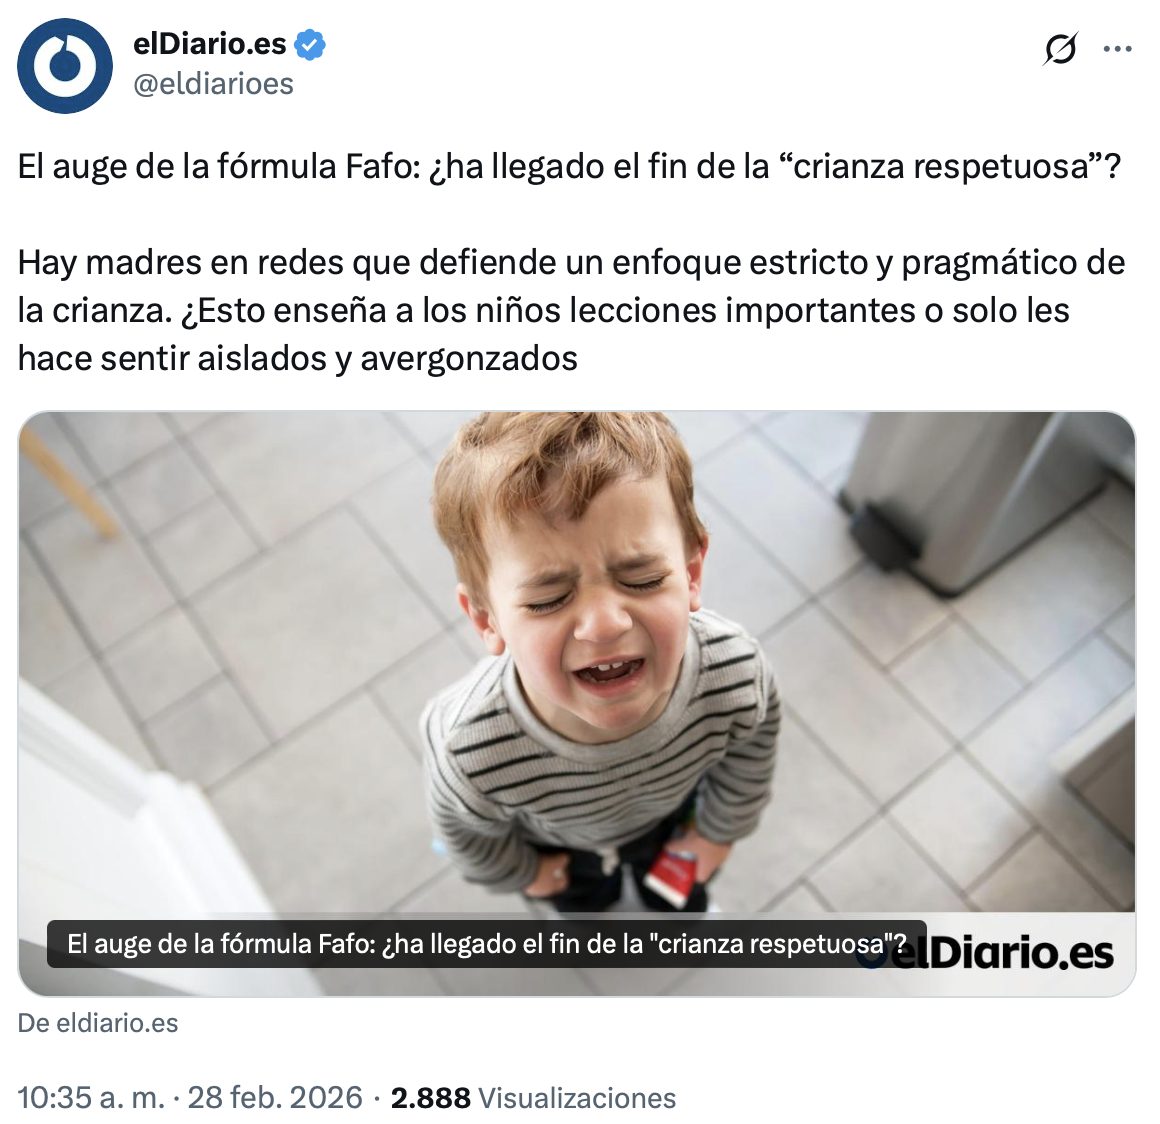
Task: Click the 'De eldiario.es' source link
Action: tap(98, 1023)
